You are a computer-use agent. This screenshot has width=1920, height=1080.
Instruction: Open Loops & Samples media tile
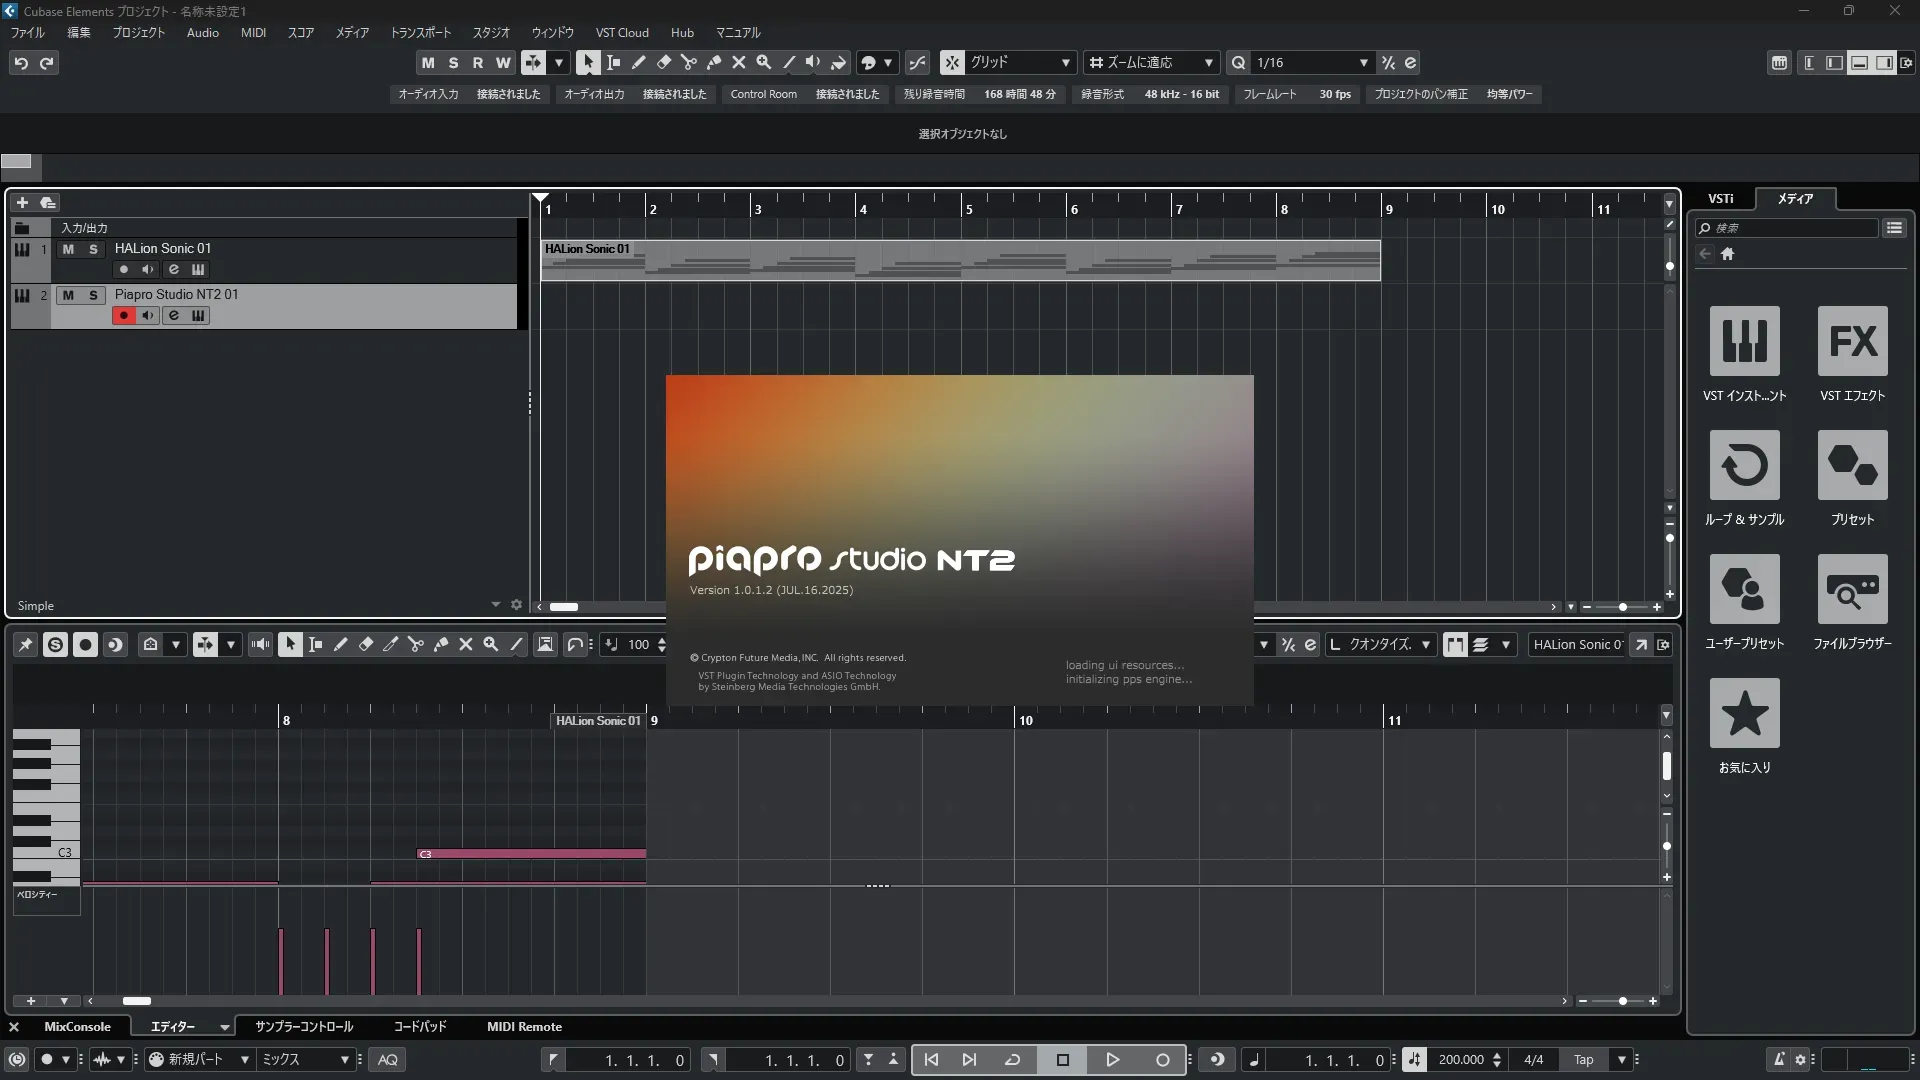1744,465
